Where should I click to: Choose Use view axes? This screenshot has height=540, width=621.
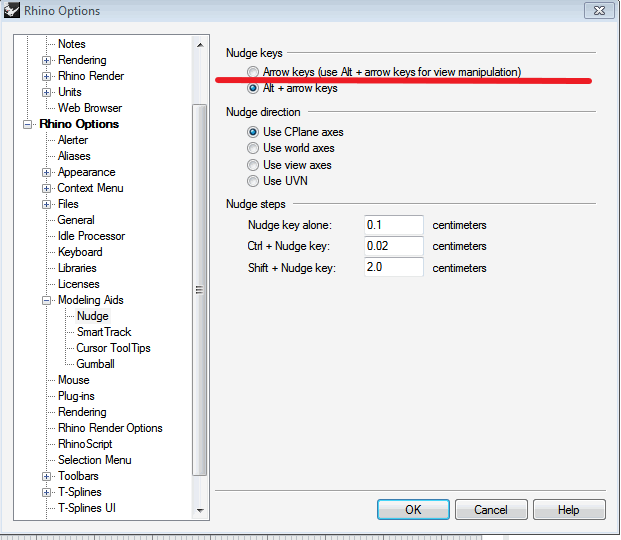point(253,165)
